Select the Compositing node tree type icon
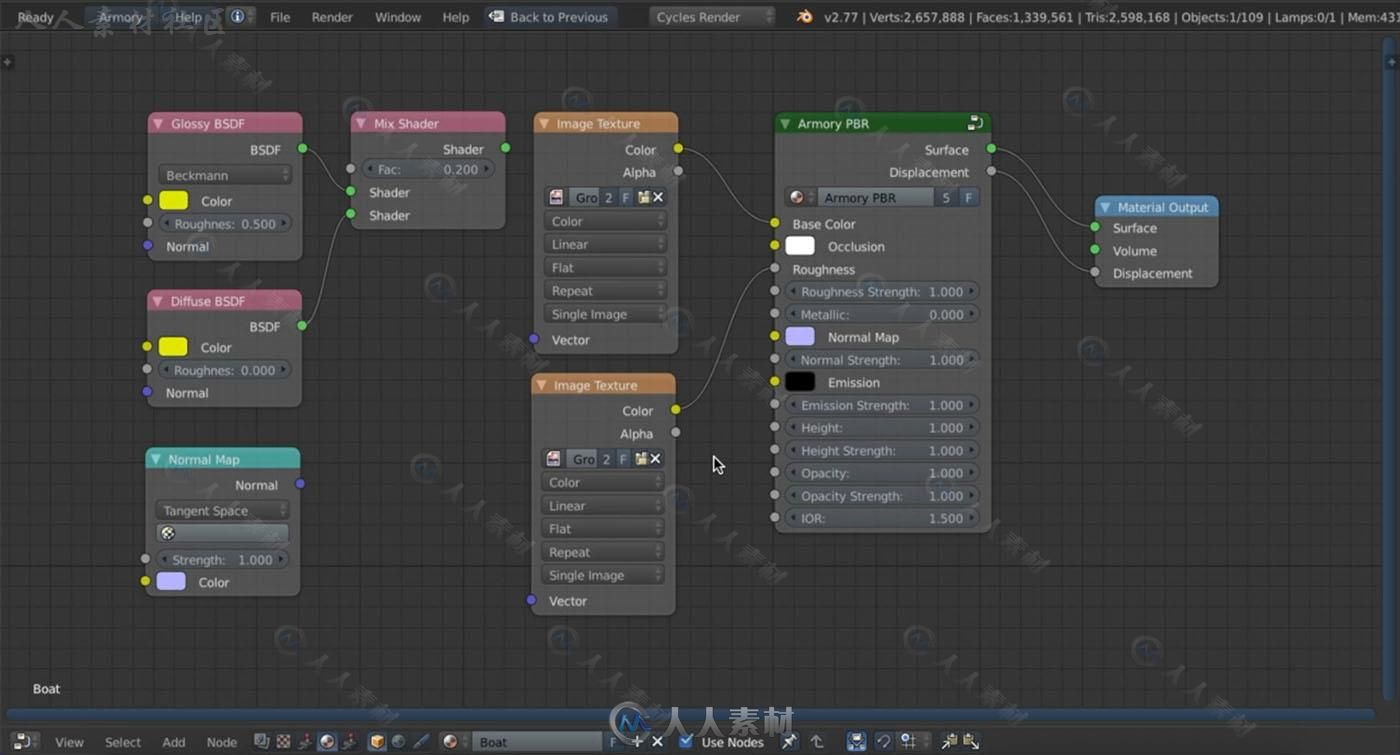Screen dimensions: 1400x755 pos(262,742)
